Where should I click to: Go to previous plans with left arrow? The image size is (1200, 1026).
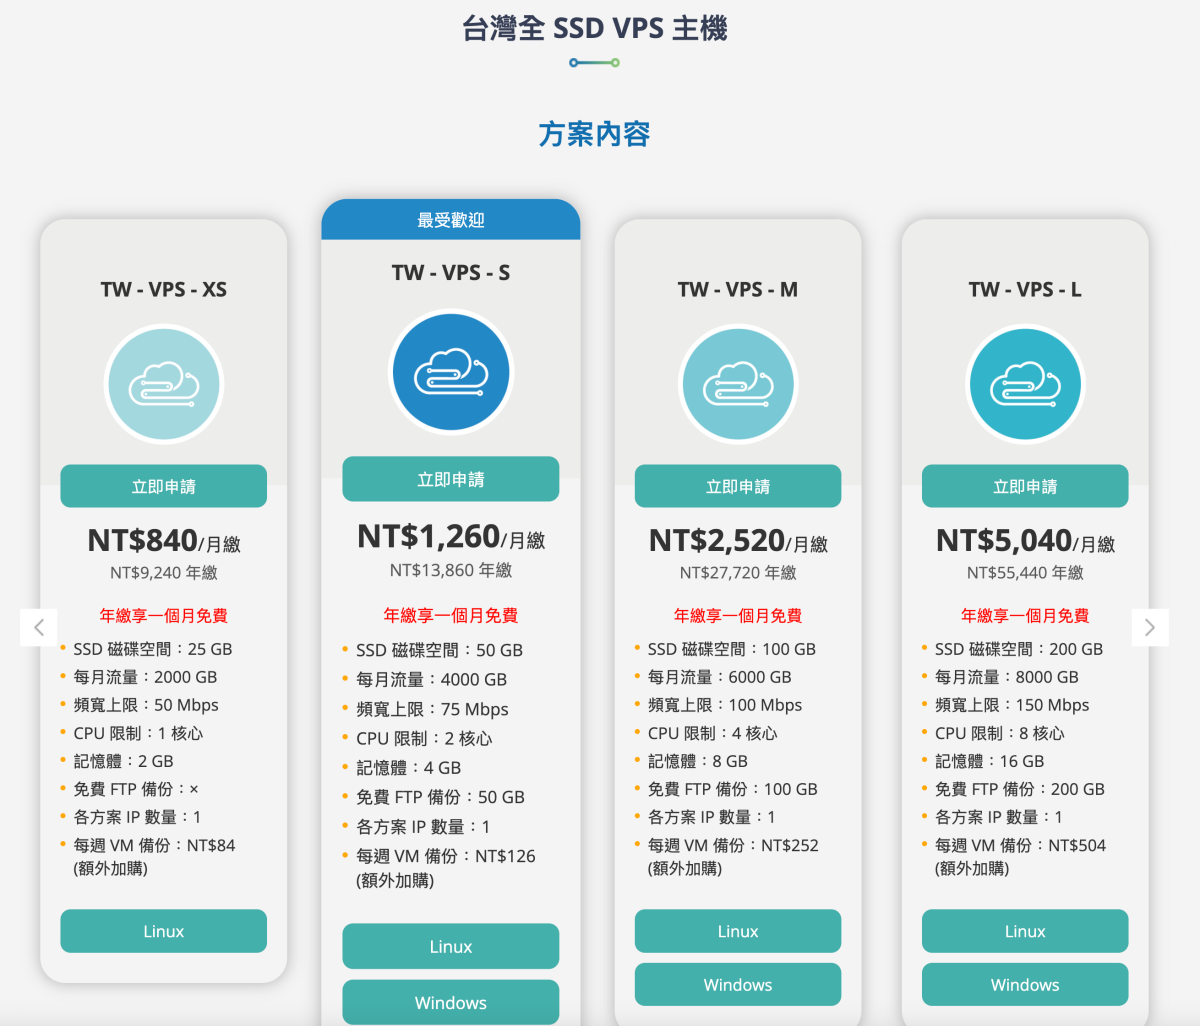39,627
